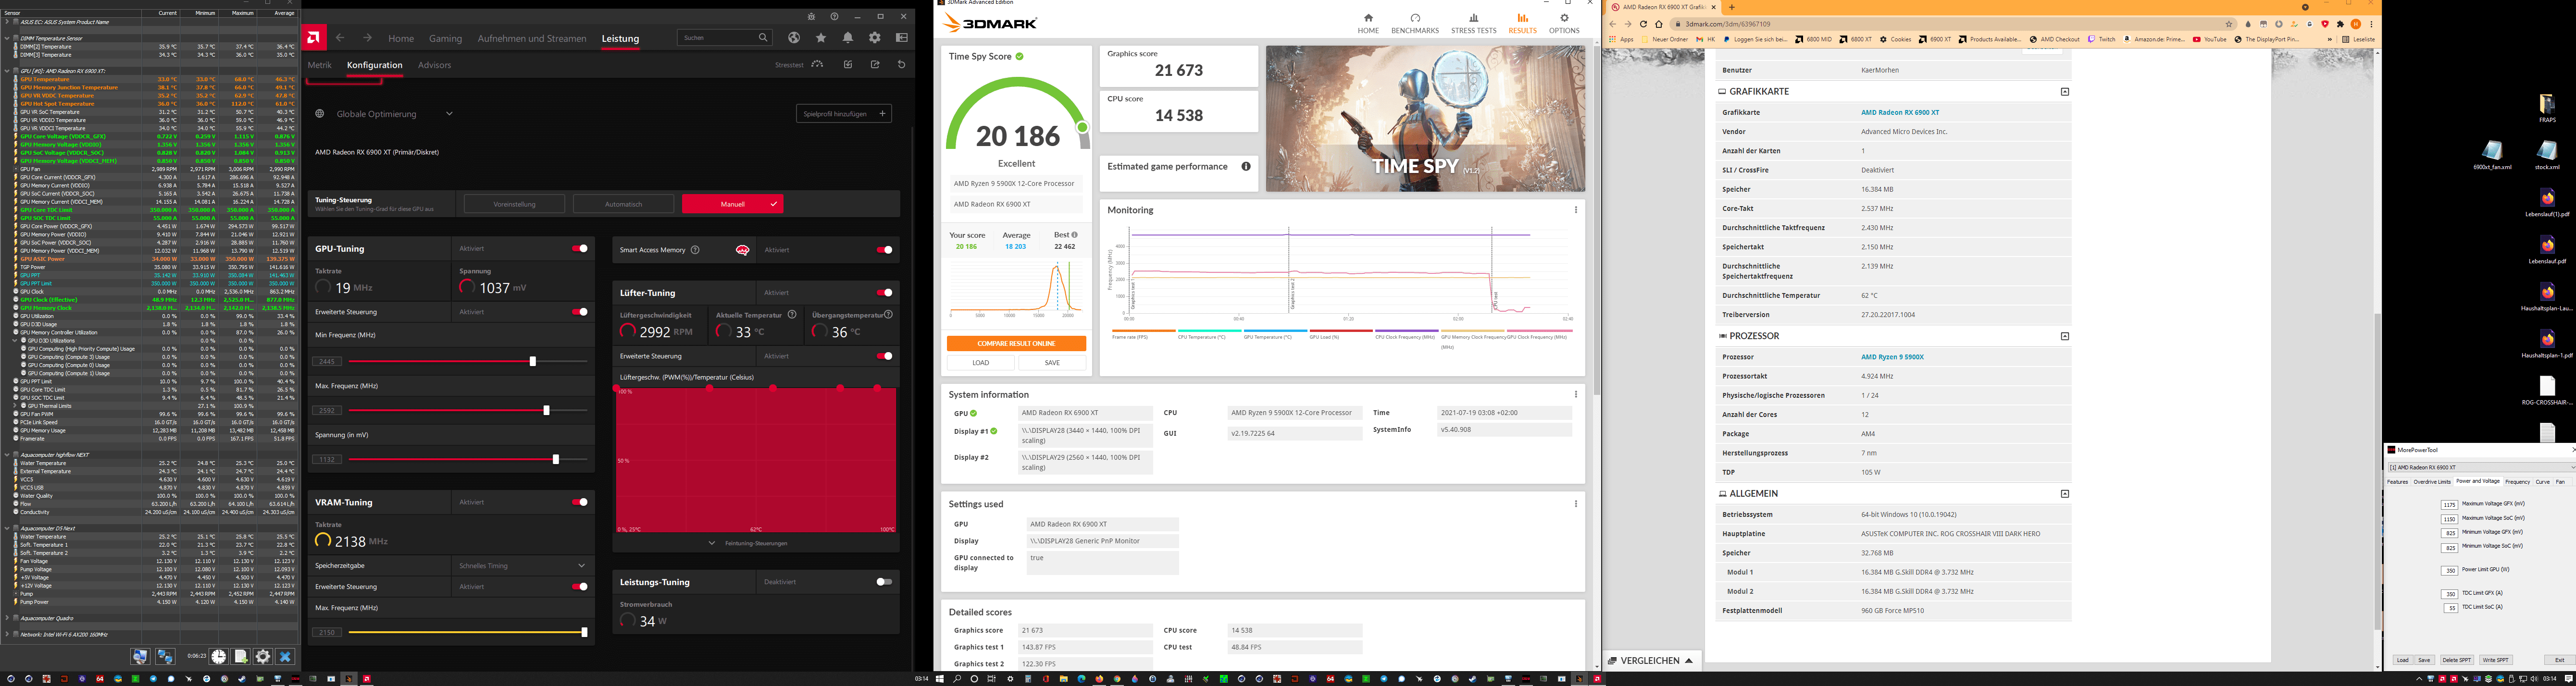The width and height of the screenshot is (2576, 686).
Task: Expand Feinabstimmungs-Steuerungen under the fan curve
Action: [x=755, y=544]
